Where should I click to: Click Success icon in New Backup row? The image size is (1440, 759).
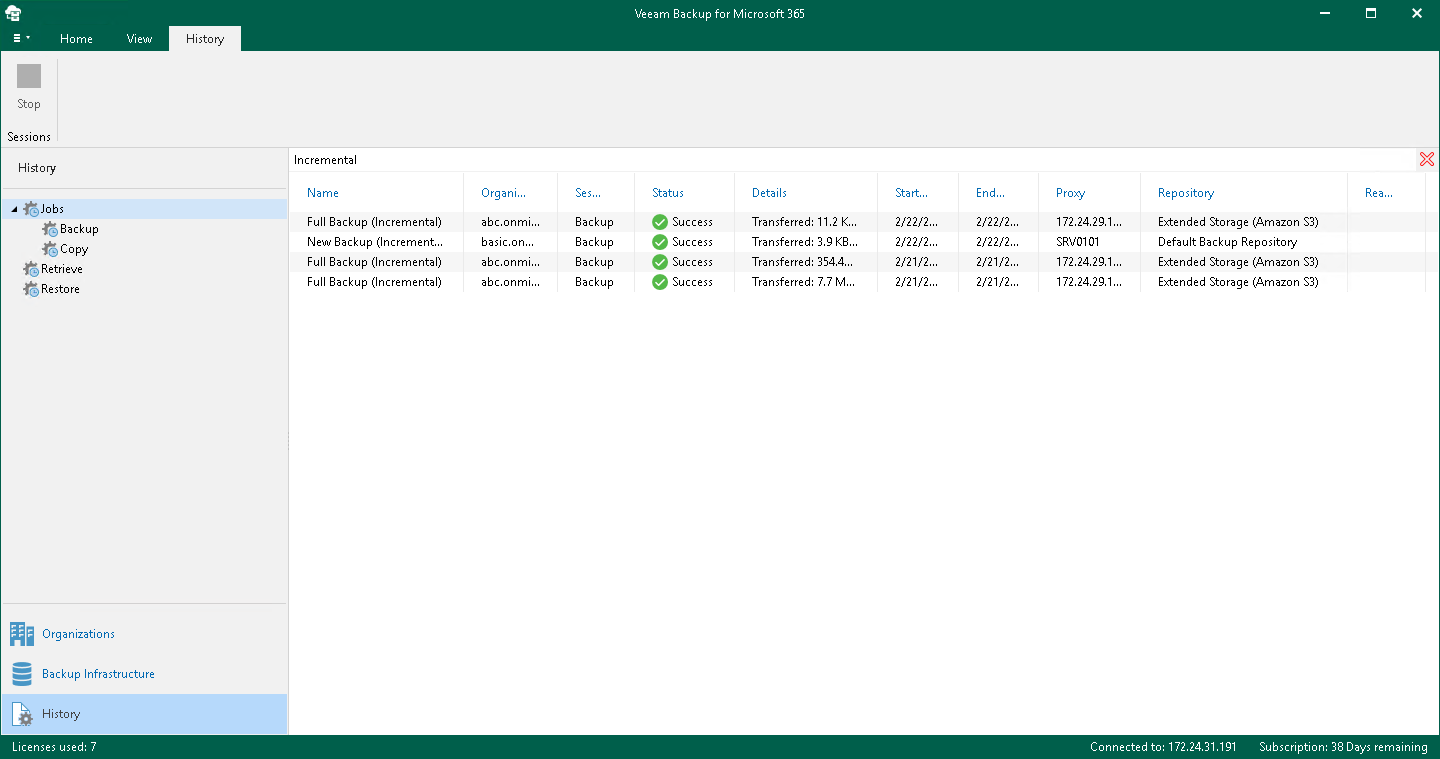[660, 242]
